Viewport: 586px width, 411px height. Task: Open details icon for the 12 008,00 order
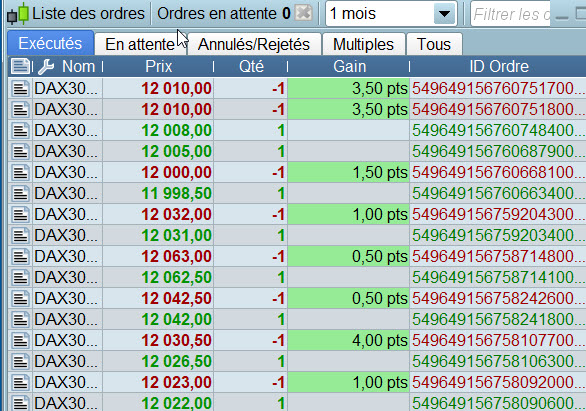click(x=20, y=130)
